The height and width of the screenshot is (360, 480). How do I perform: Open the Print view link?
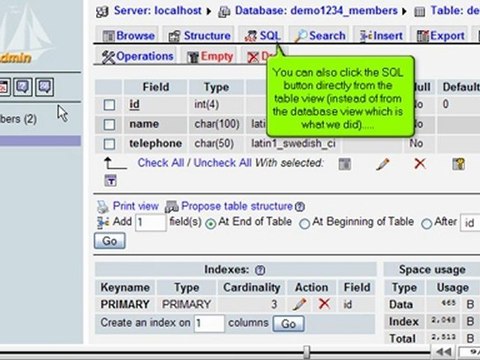tap(136, 206)
